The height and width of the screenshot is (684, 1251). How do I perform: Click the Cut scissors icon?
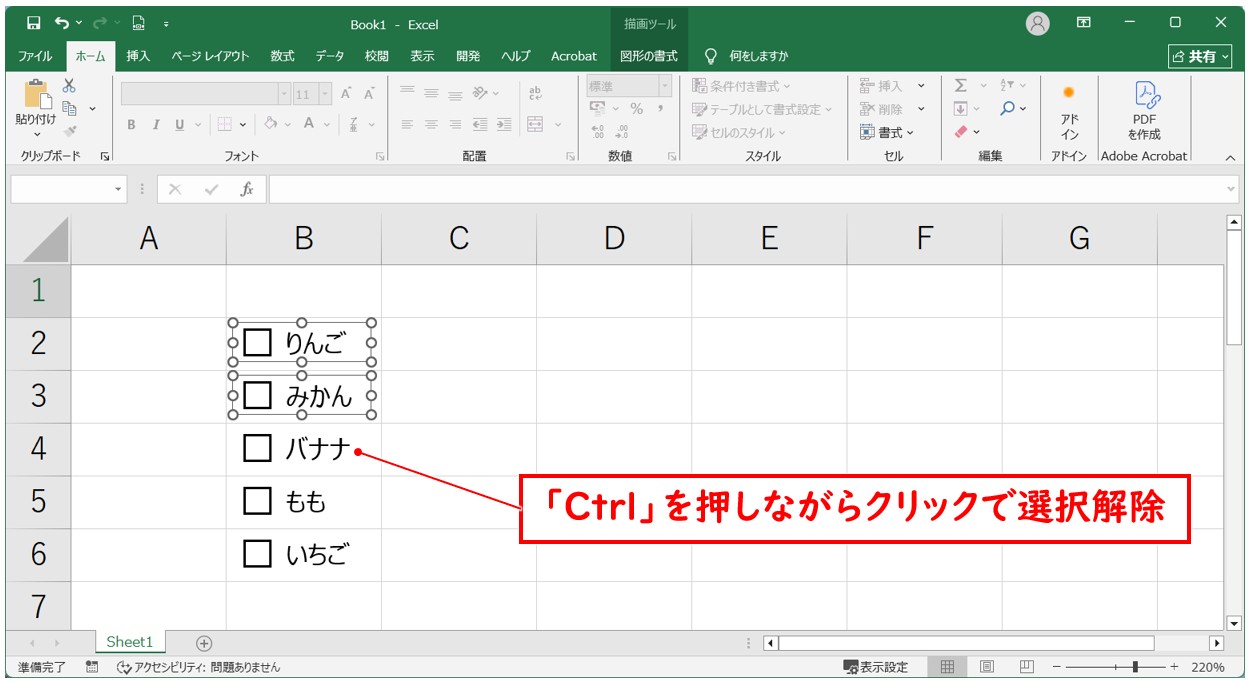coord(69,87)
